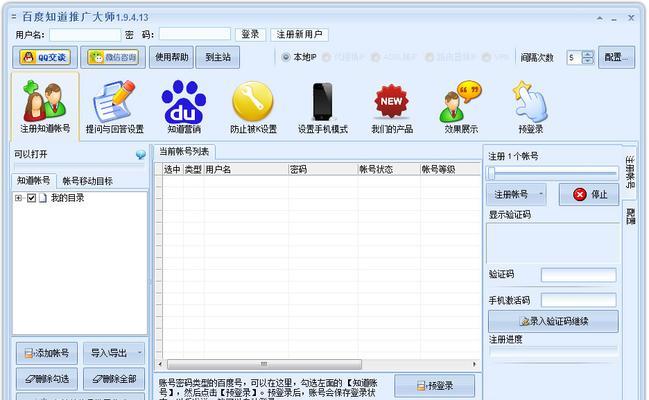Click the account list horizontal scrollbar thumb

click(264, 364)
